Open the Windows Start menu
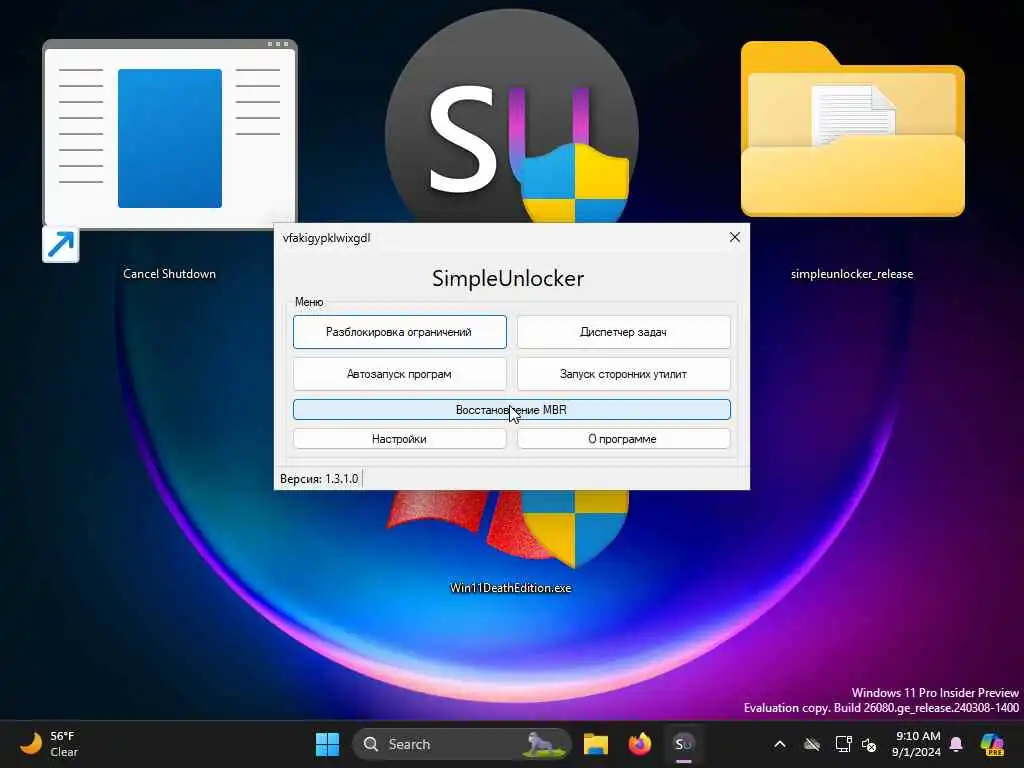Image resolution: width=1024 pixels, height=768 pixels. pyautogui.click(x=327, y=744)
